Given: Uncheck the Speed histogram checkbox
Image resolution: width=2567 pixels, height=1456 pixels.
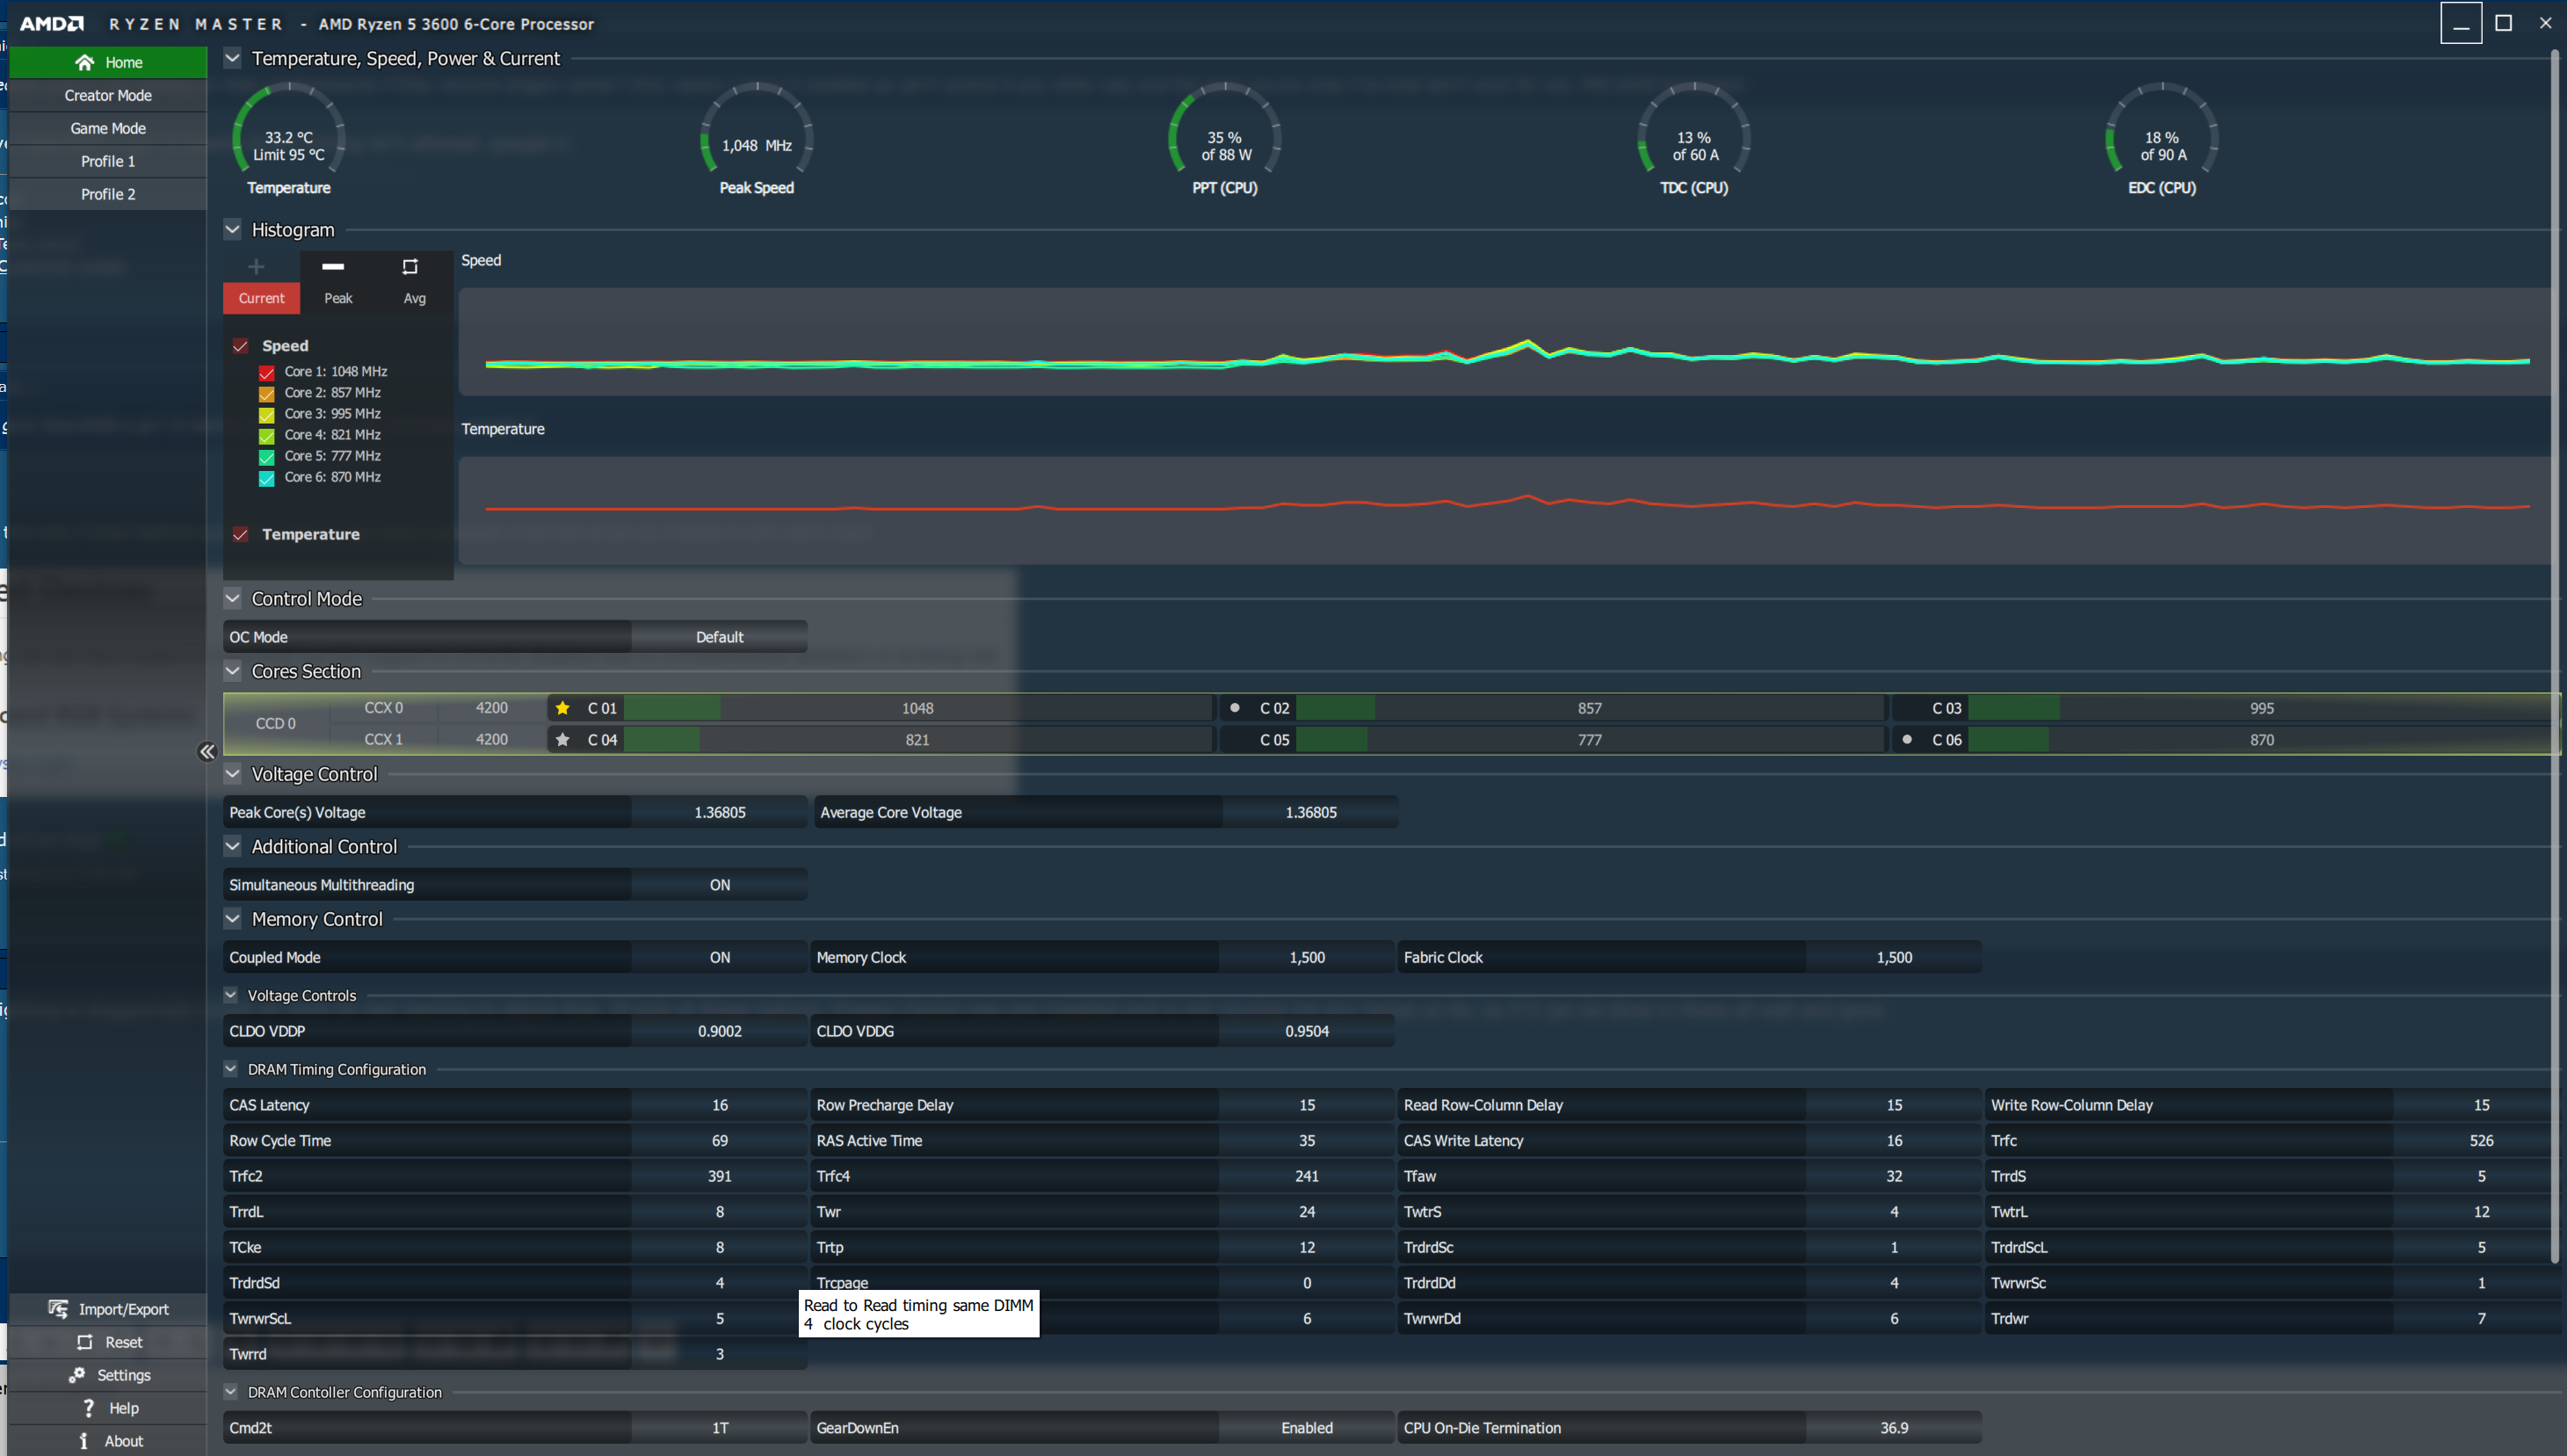Looking at the screenshot, I should tap(240, 346).
